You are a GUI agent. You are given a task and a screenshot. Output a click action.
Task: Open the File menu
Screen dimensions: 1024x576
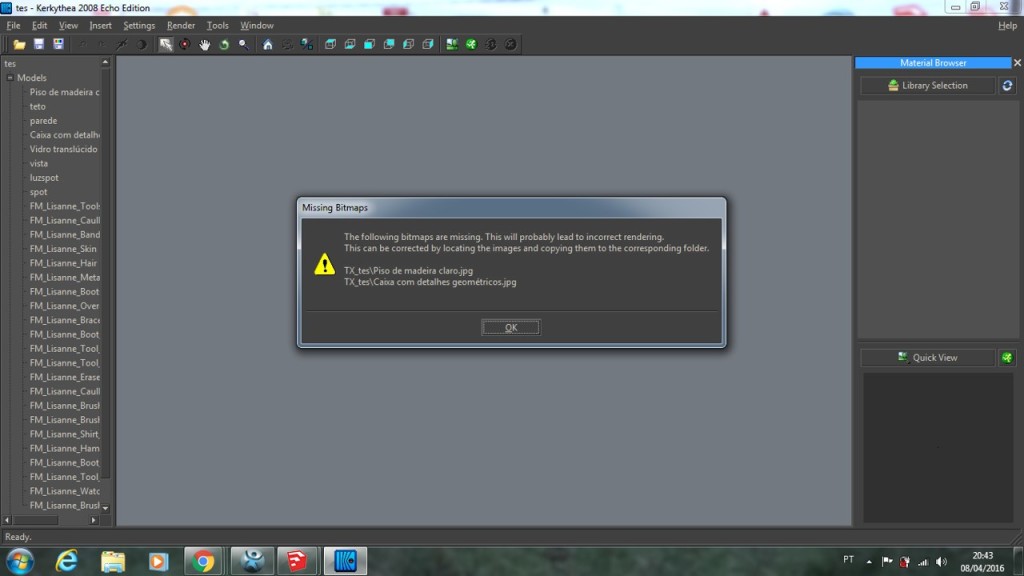13,25
